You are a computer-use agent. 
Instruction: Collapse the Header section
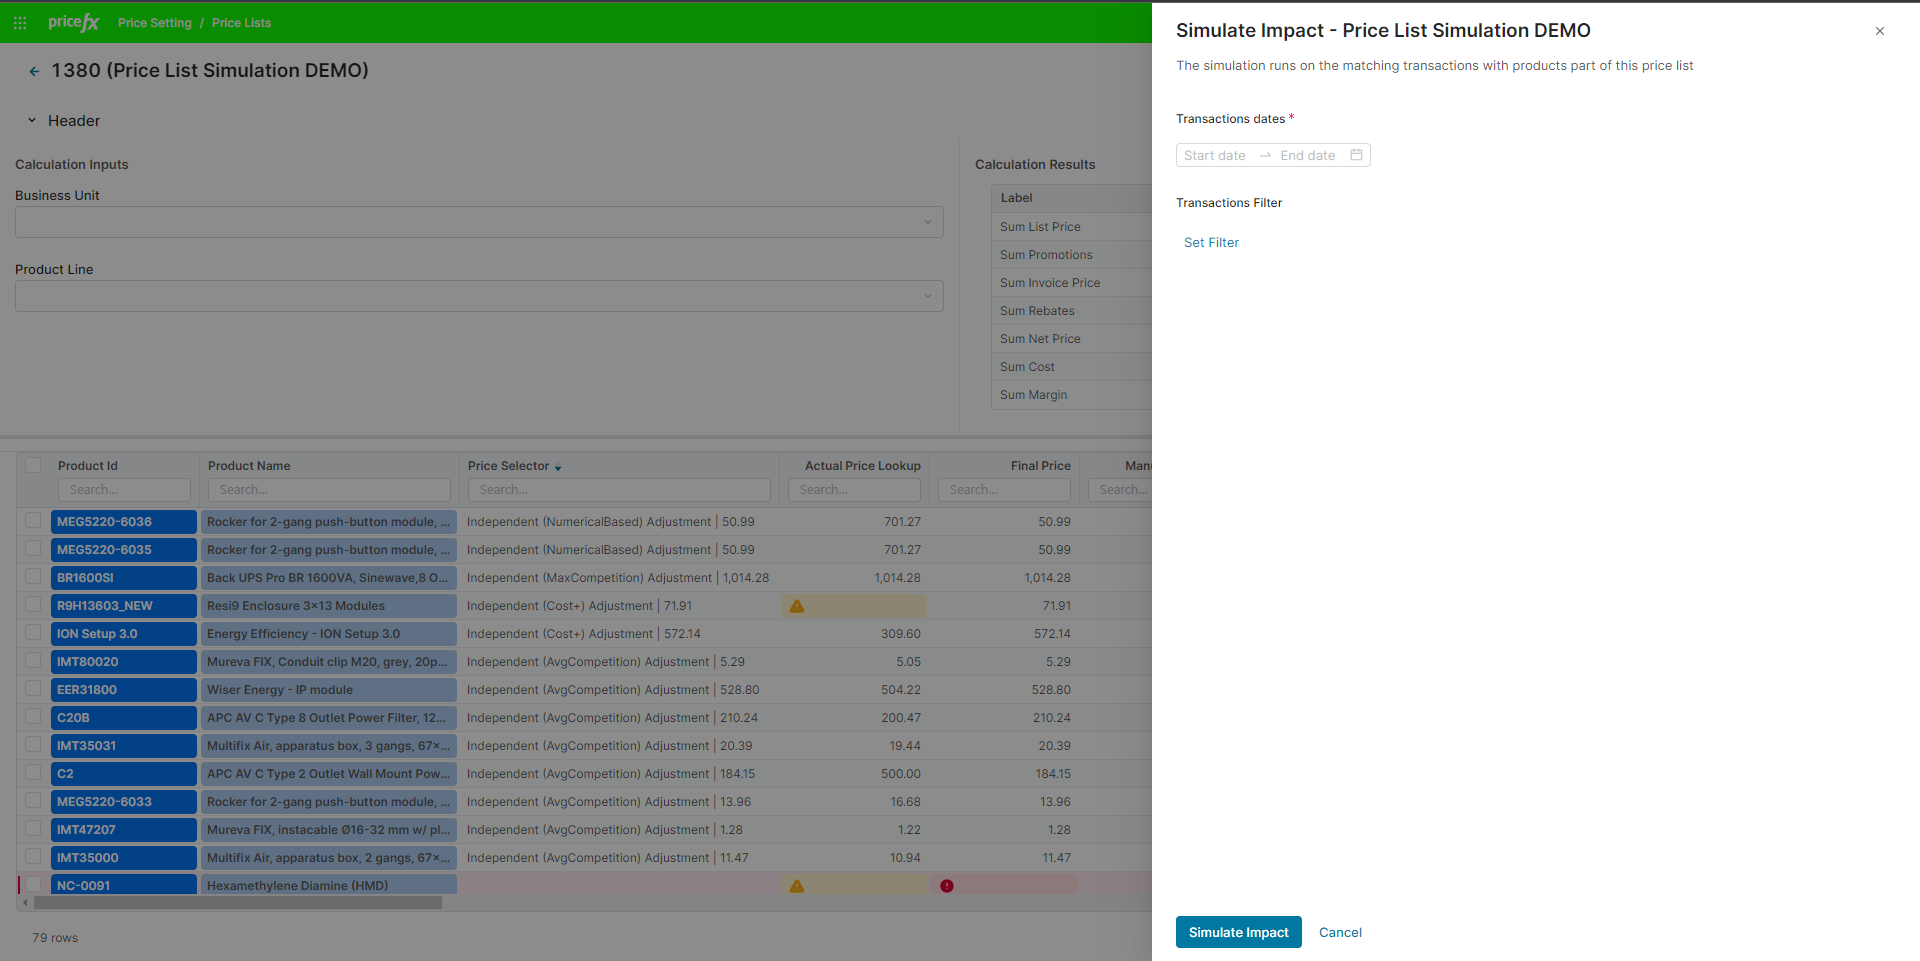coord(32,121)
